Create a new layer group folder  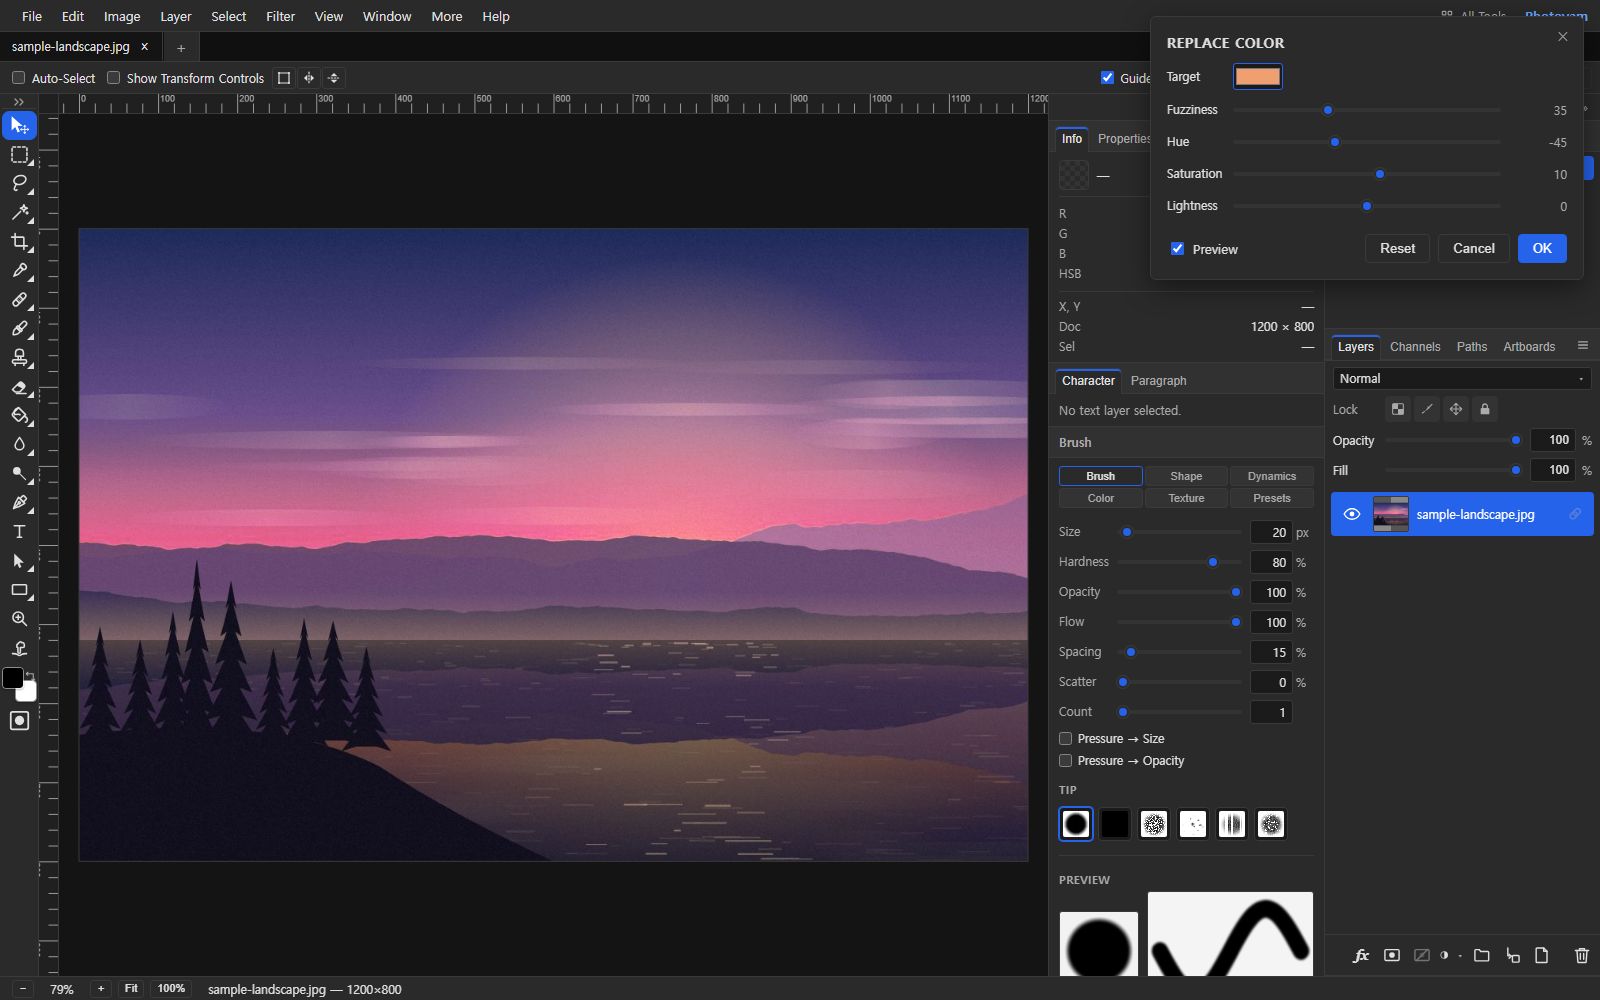[1482, 956]
